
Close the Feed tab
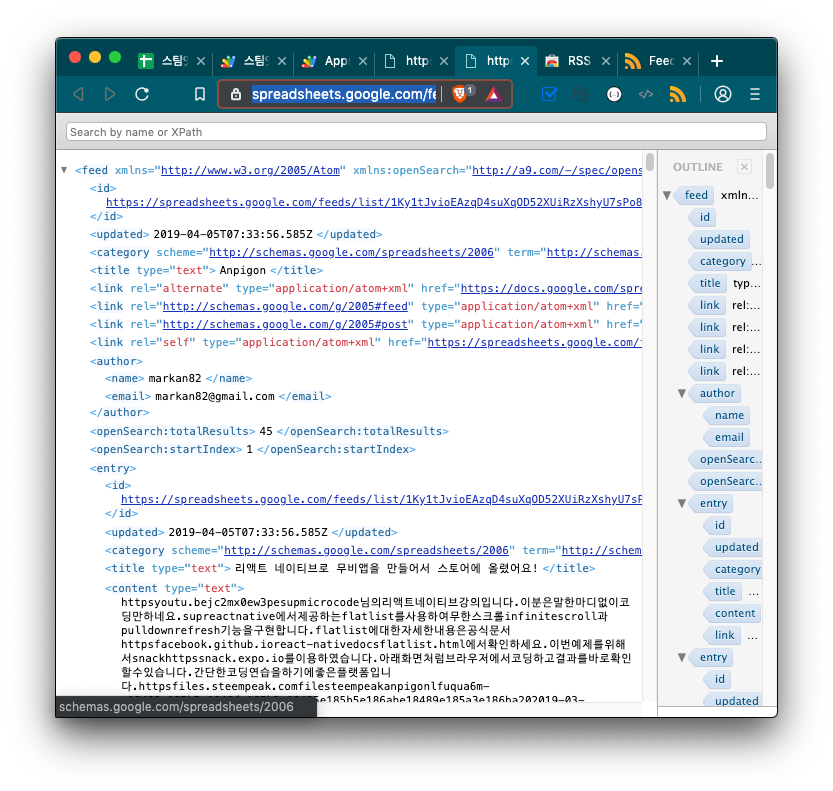tap(687, 61)
